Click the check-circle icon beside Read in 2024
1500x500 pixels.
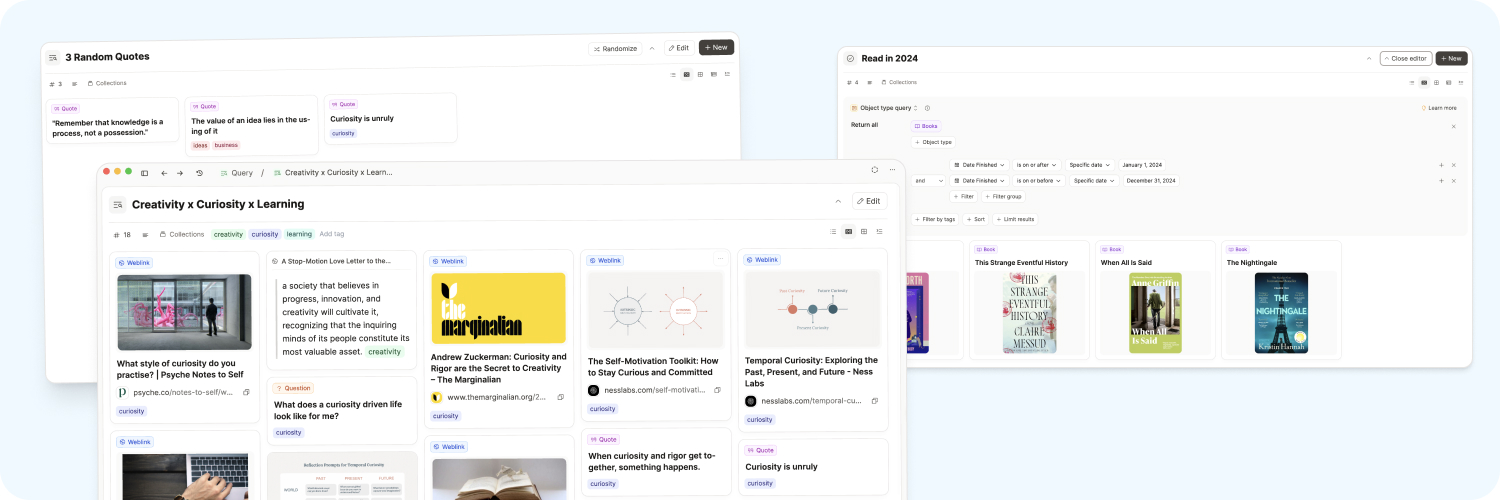pos(851,58)
